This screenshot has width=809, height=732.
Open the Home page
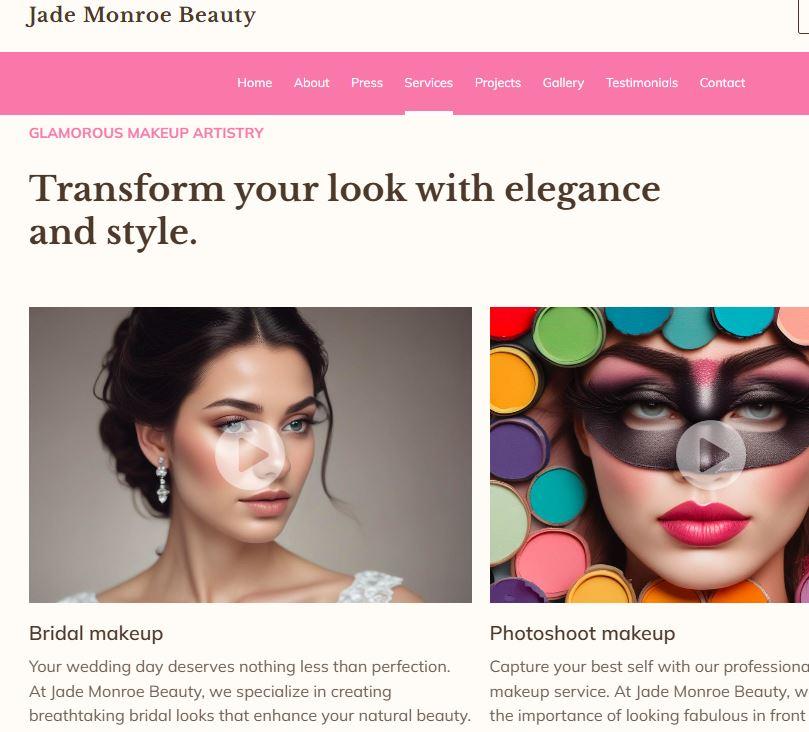coord(254,83)
